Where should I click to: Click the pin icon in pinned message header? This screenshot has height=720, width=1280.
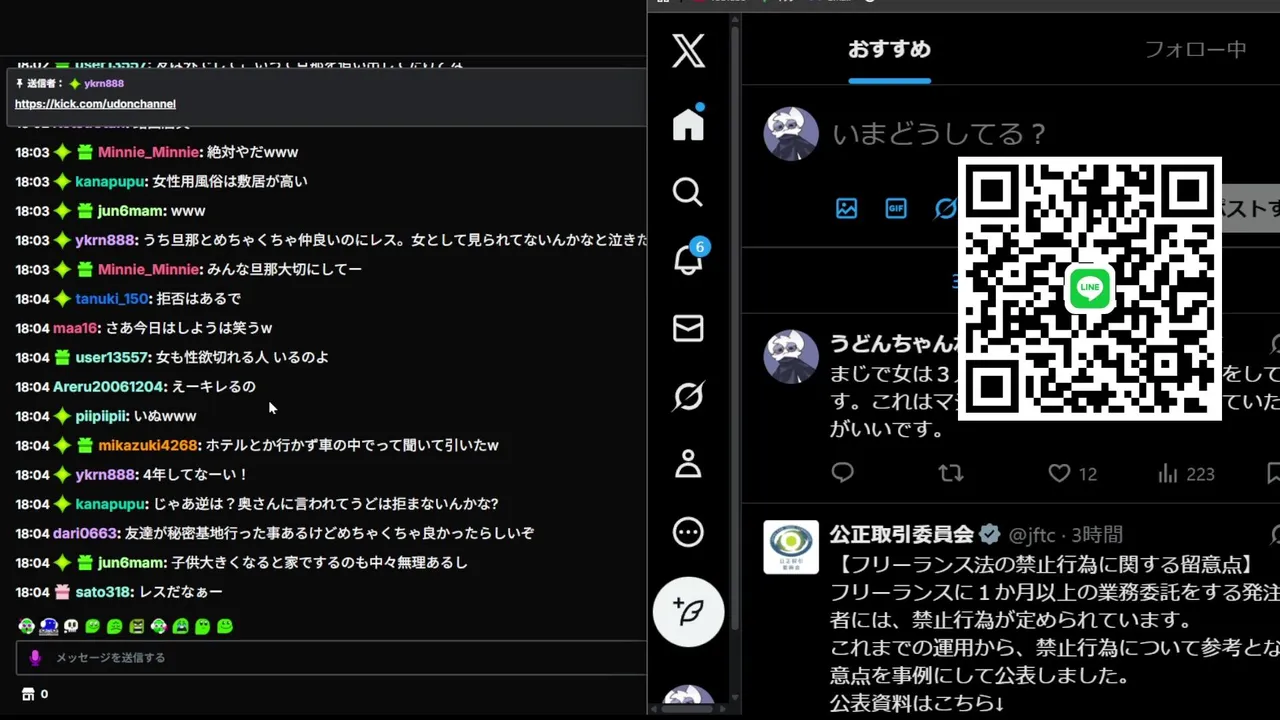point(20,84)
